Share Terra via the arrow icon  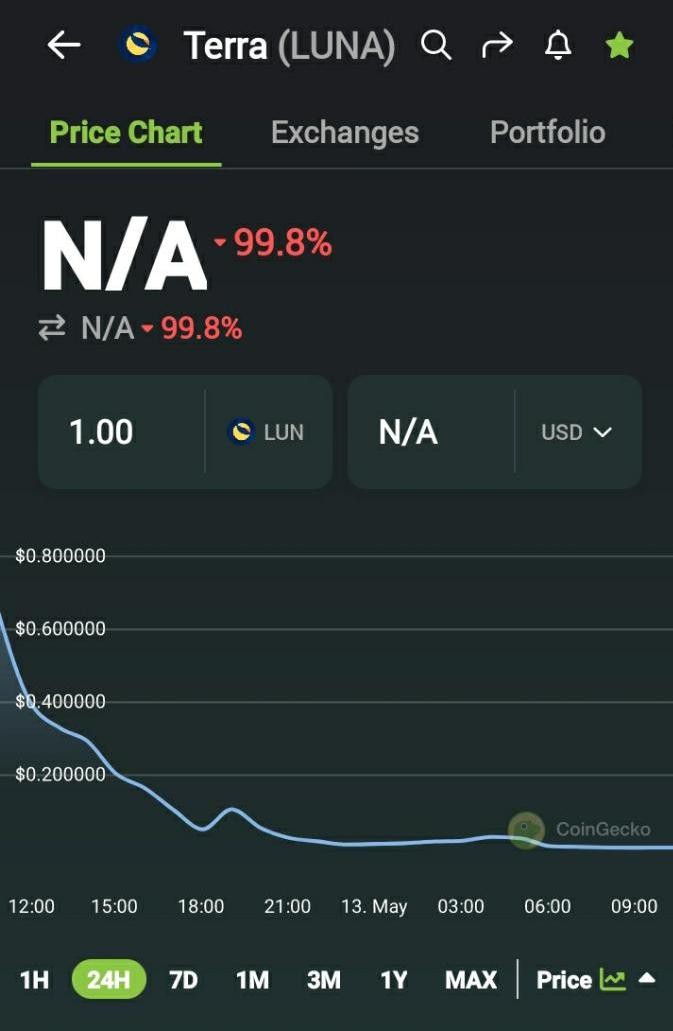click(x=497, y=45)
